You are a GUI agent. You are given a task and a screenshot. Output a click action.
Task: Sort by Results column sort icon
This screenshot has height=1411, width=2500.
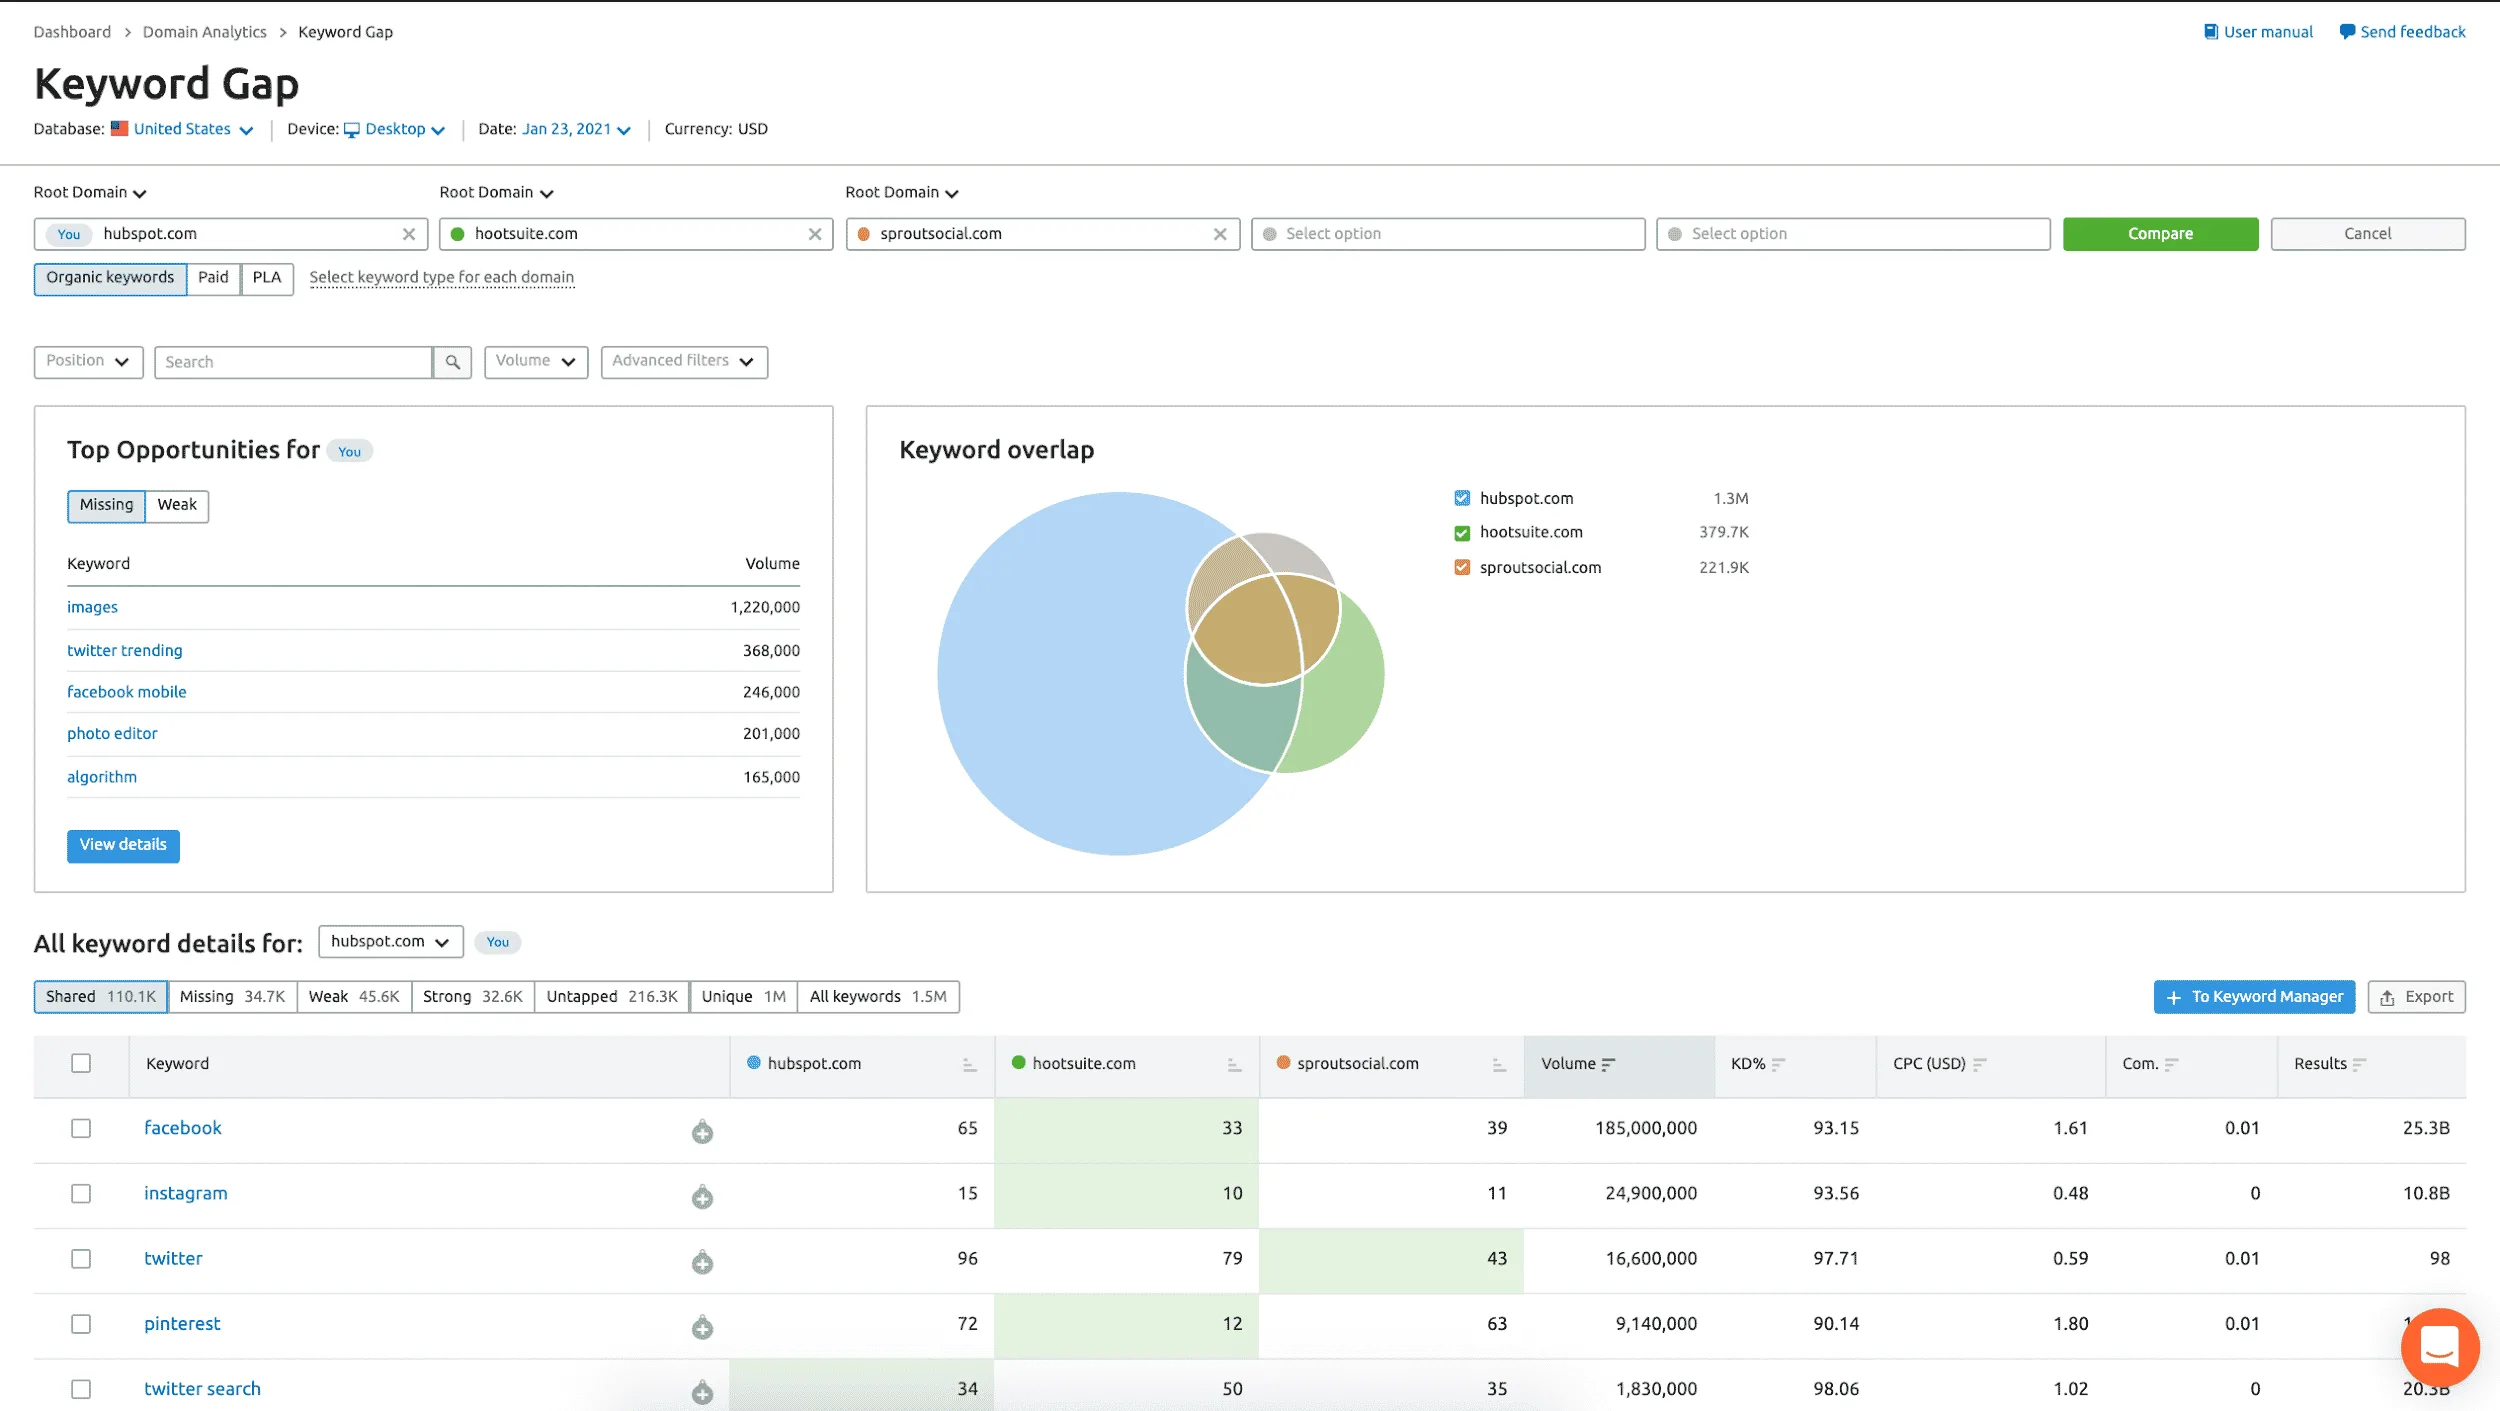2359,1065
